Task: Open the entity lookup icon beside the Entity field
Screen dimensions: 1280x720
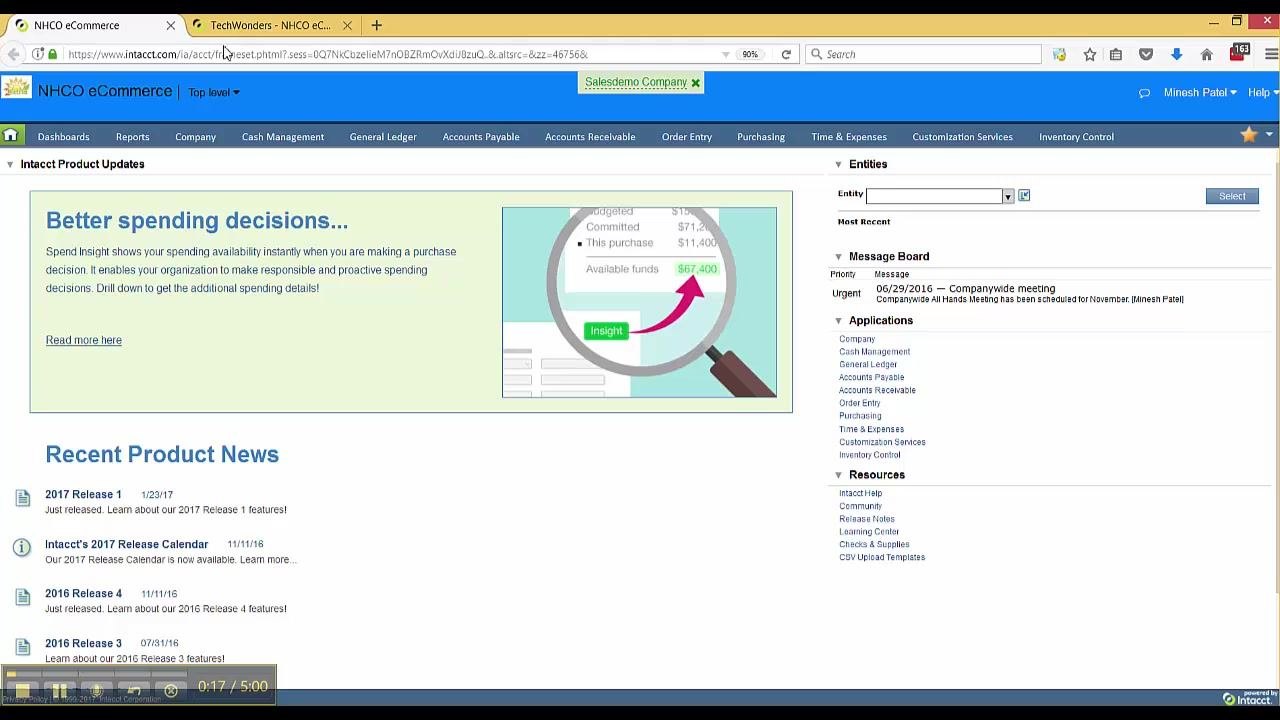Action: tap(1024, 195)
